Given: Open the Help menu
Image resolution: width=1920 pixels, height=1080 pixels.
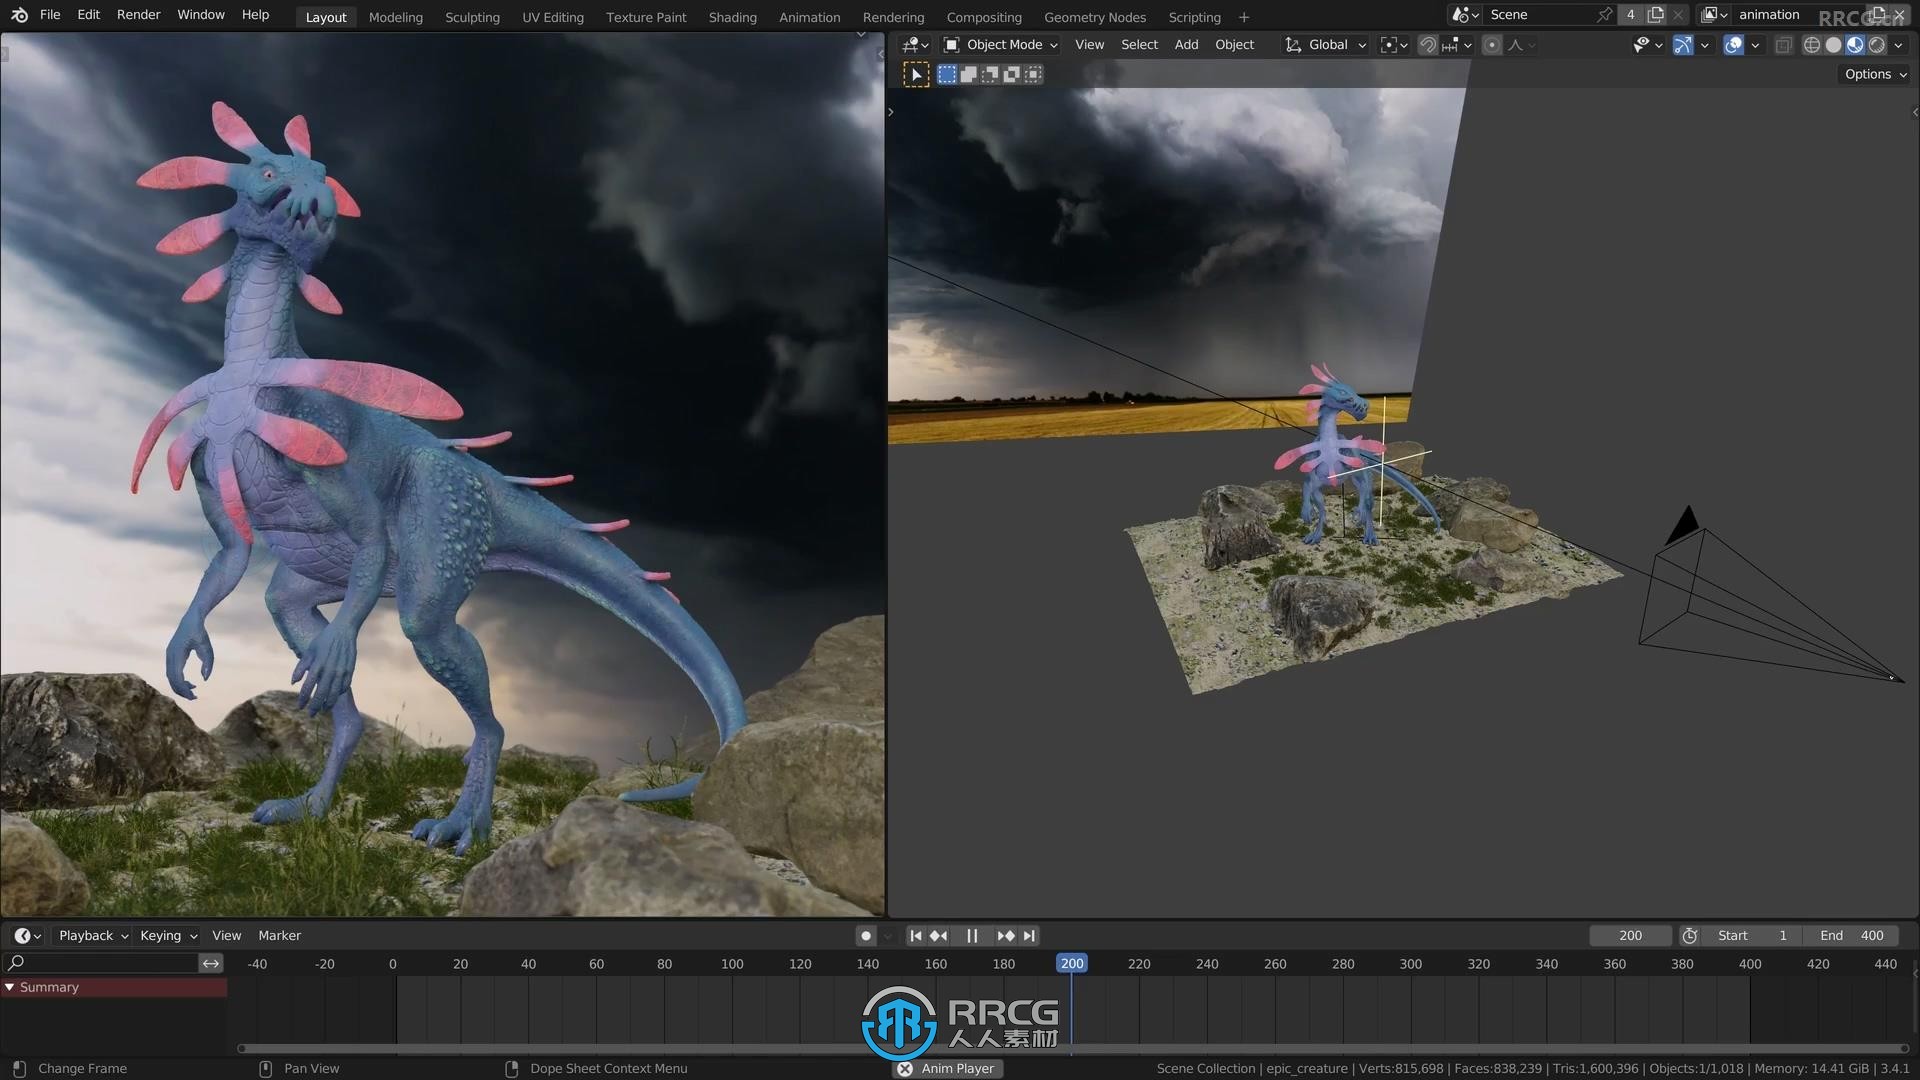Looking at the screenshot, I should pyautogui.click(x=255, y=15).
